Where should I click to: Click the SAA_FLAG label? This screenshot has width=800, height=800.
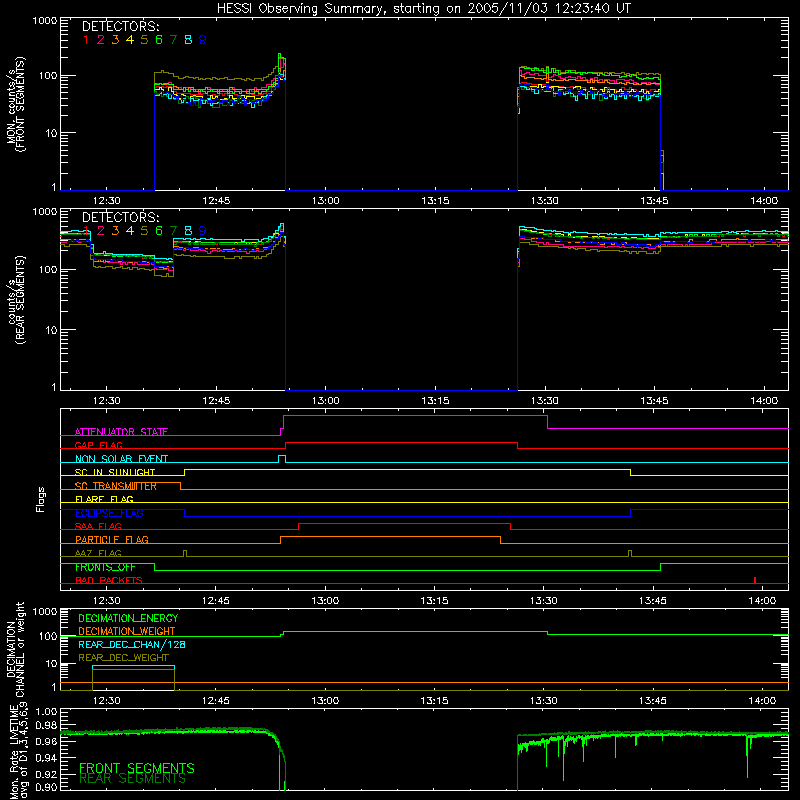pyautogui.click(x=98, y=526)
